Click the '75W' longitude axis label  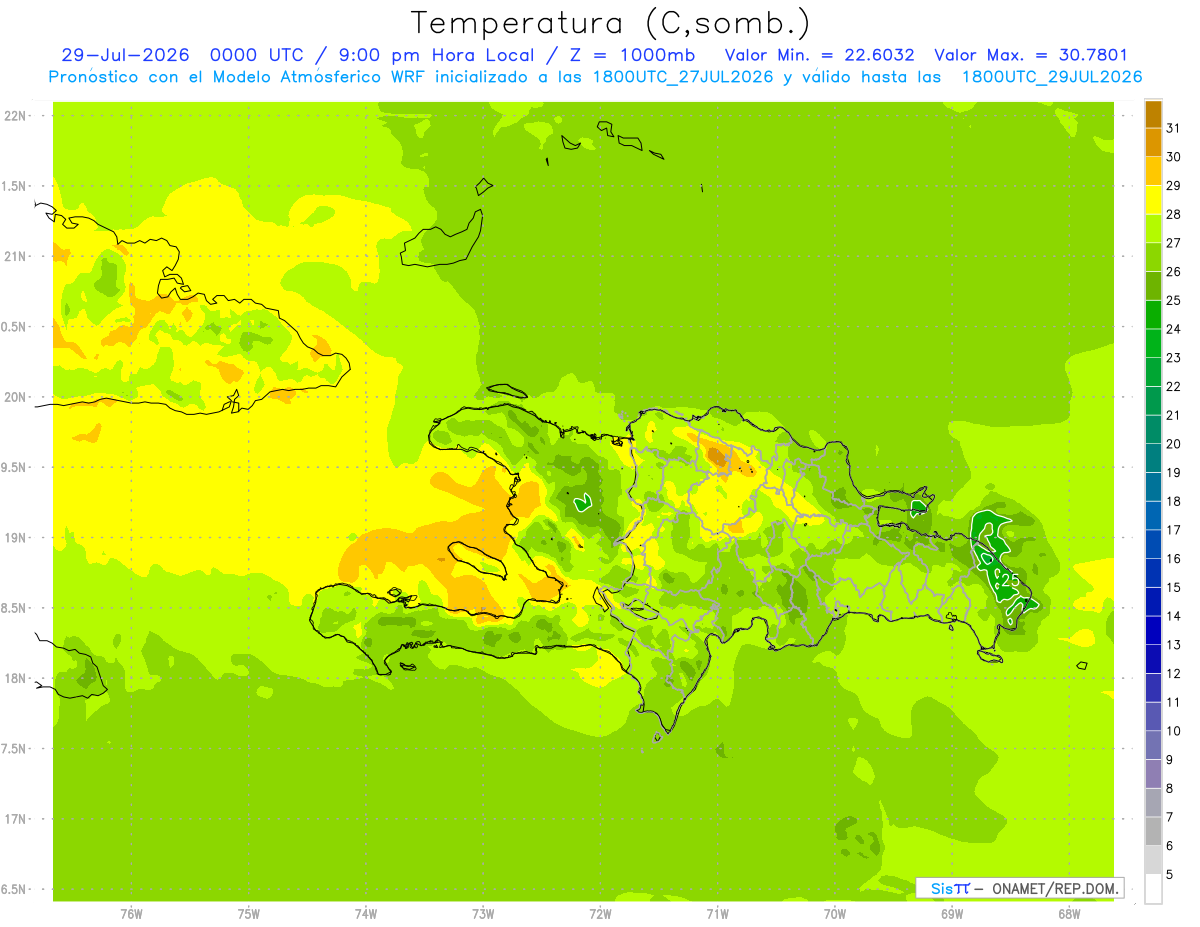[x=249, y=914]
